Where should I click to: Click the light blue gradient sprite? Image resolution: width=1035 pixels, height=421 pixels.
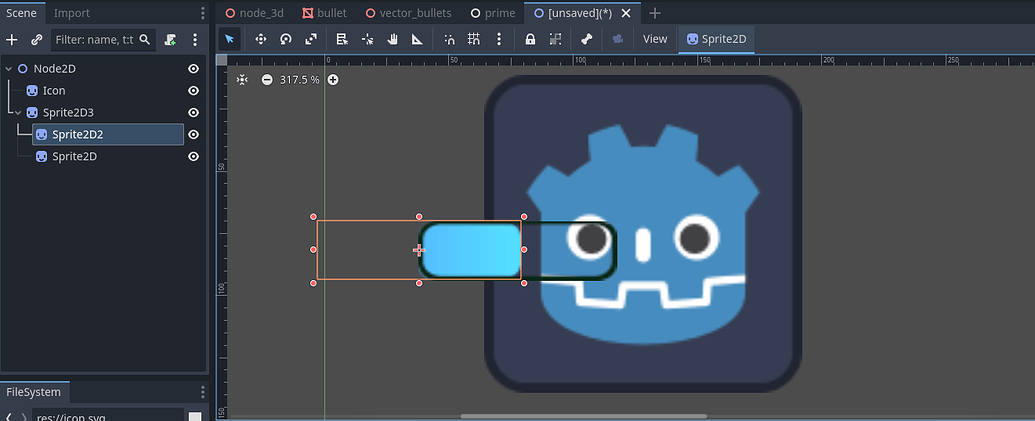point(471,250)
